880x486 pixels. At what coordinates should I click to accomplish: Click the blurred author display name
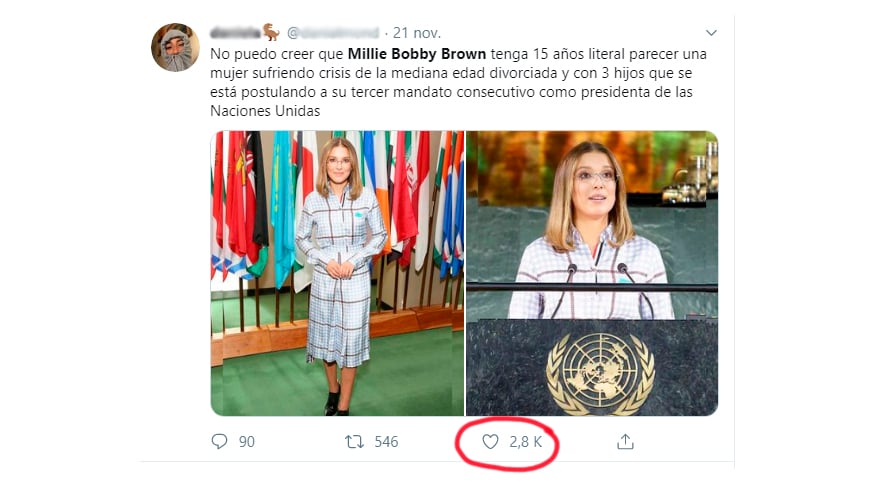coord(235,33)
